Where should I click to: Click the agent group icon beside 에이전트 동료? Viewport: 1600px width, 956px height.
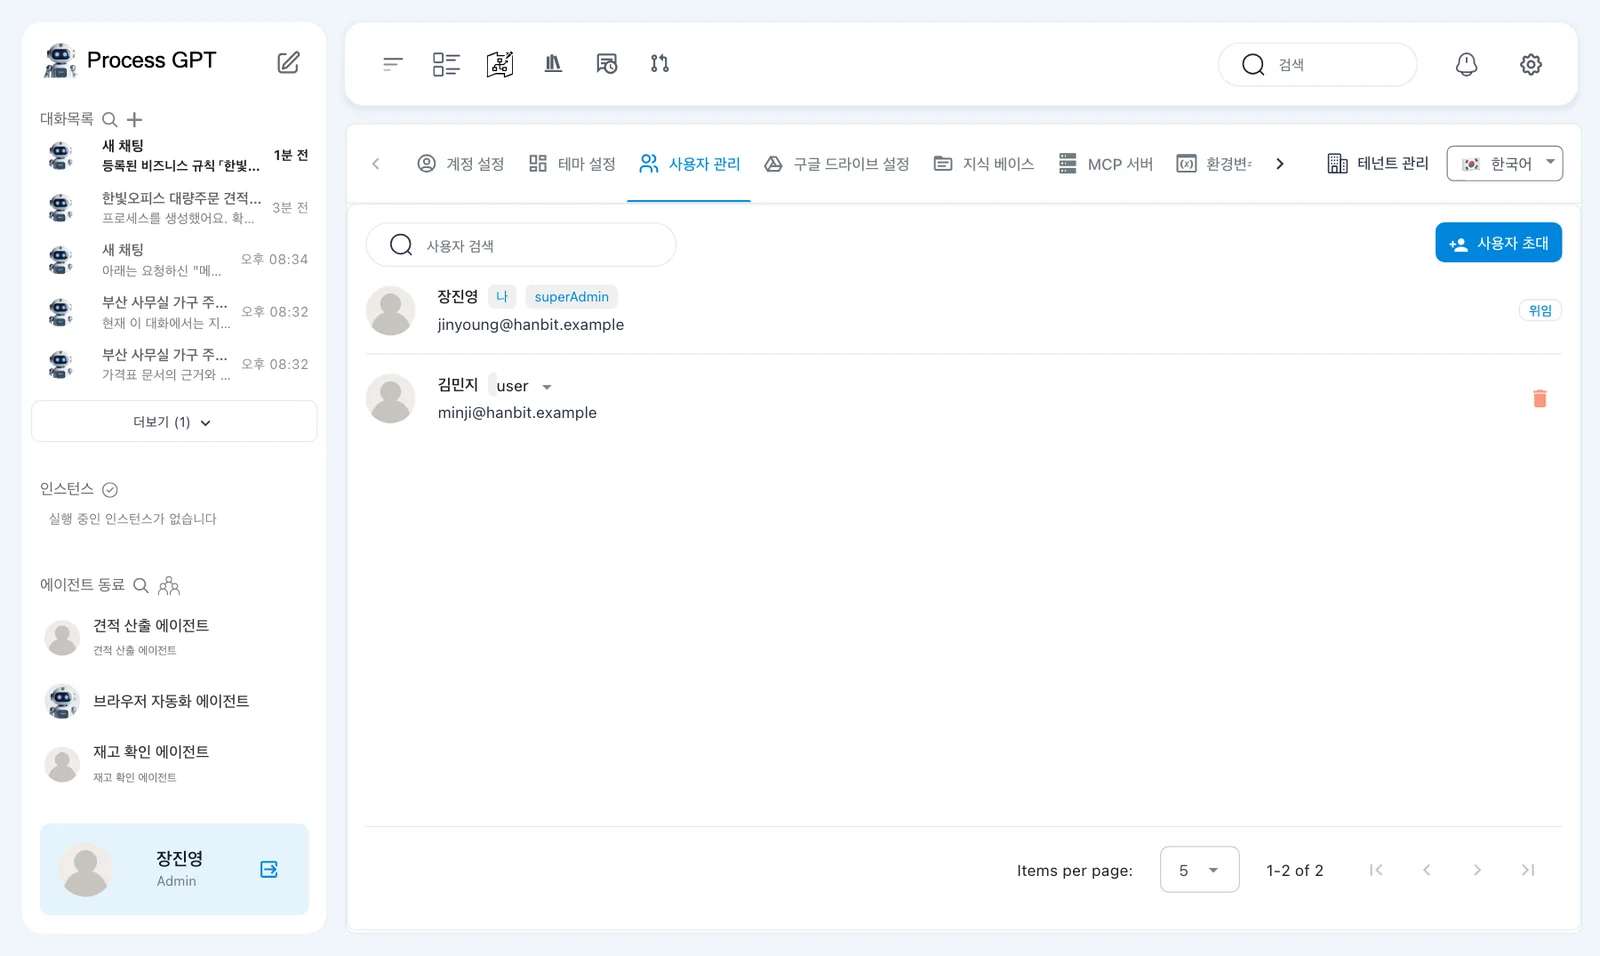[x=169, y=585]
